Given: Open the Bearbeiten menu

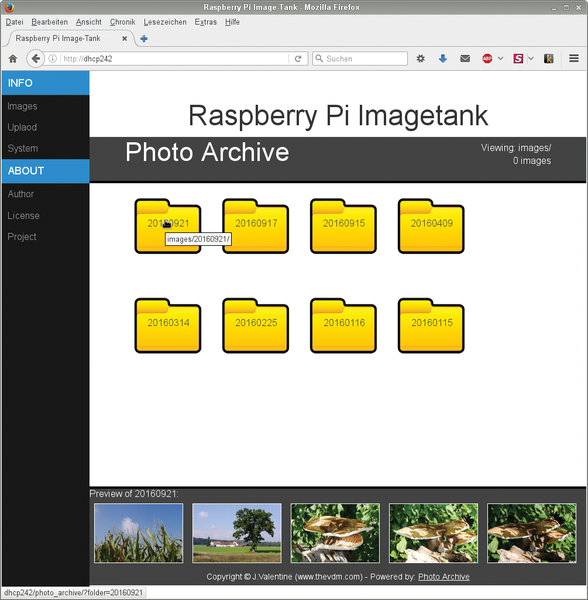Looking at the screenshot, I should coord(50,22).
